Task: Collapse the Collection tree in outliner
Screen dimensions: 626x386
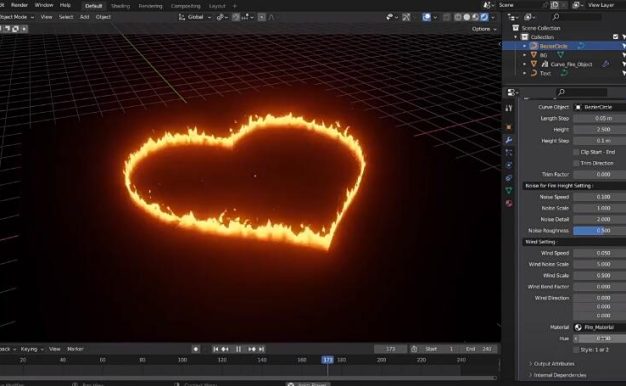Action: click(516, 37)
